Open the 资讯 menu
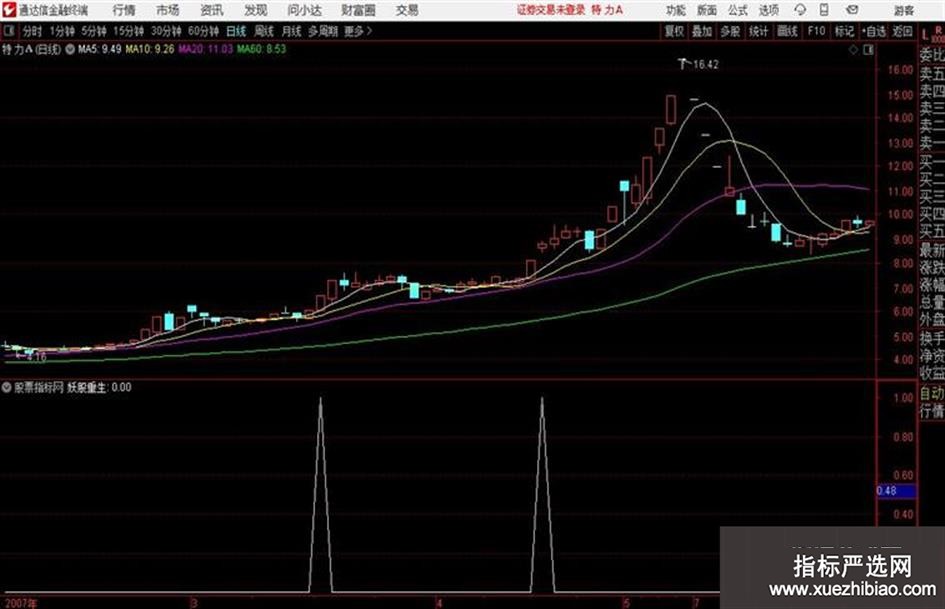 (x=212, y=10)
